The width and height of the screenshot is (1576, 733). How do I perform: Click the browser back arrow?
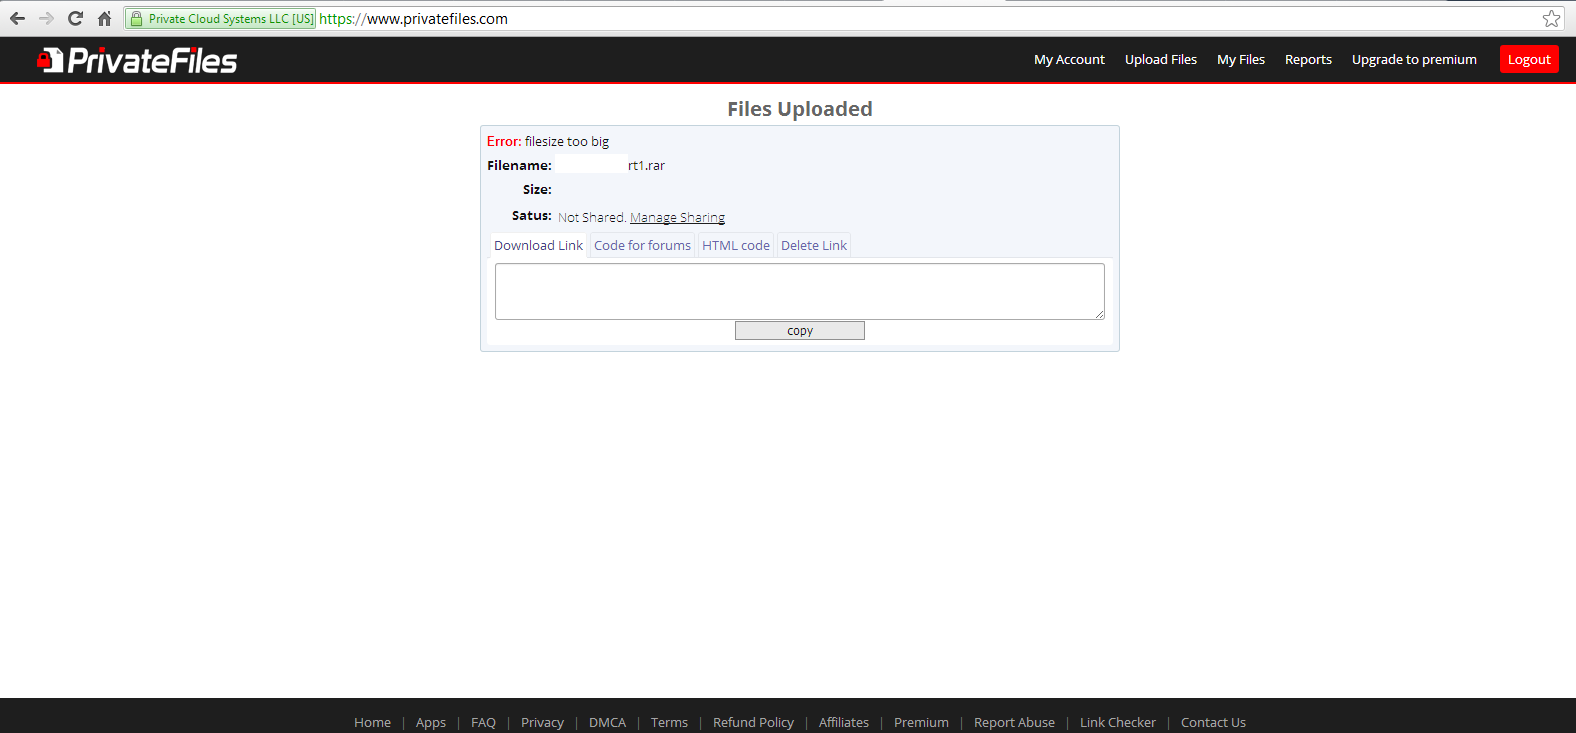(17, 19)
